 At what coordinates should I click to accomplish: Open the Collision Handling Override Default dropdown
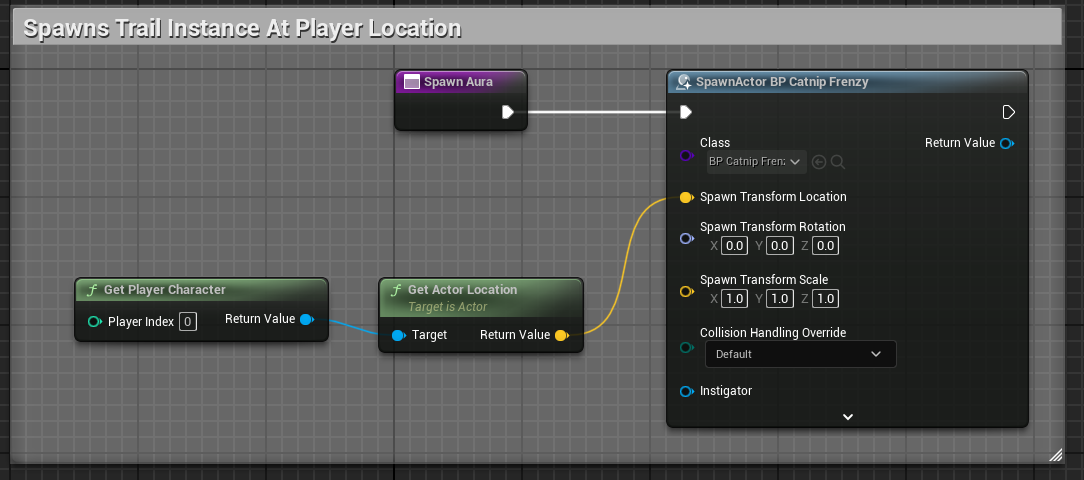point(801,354)
